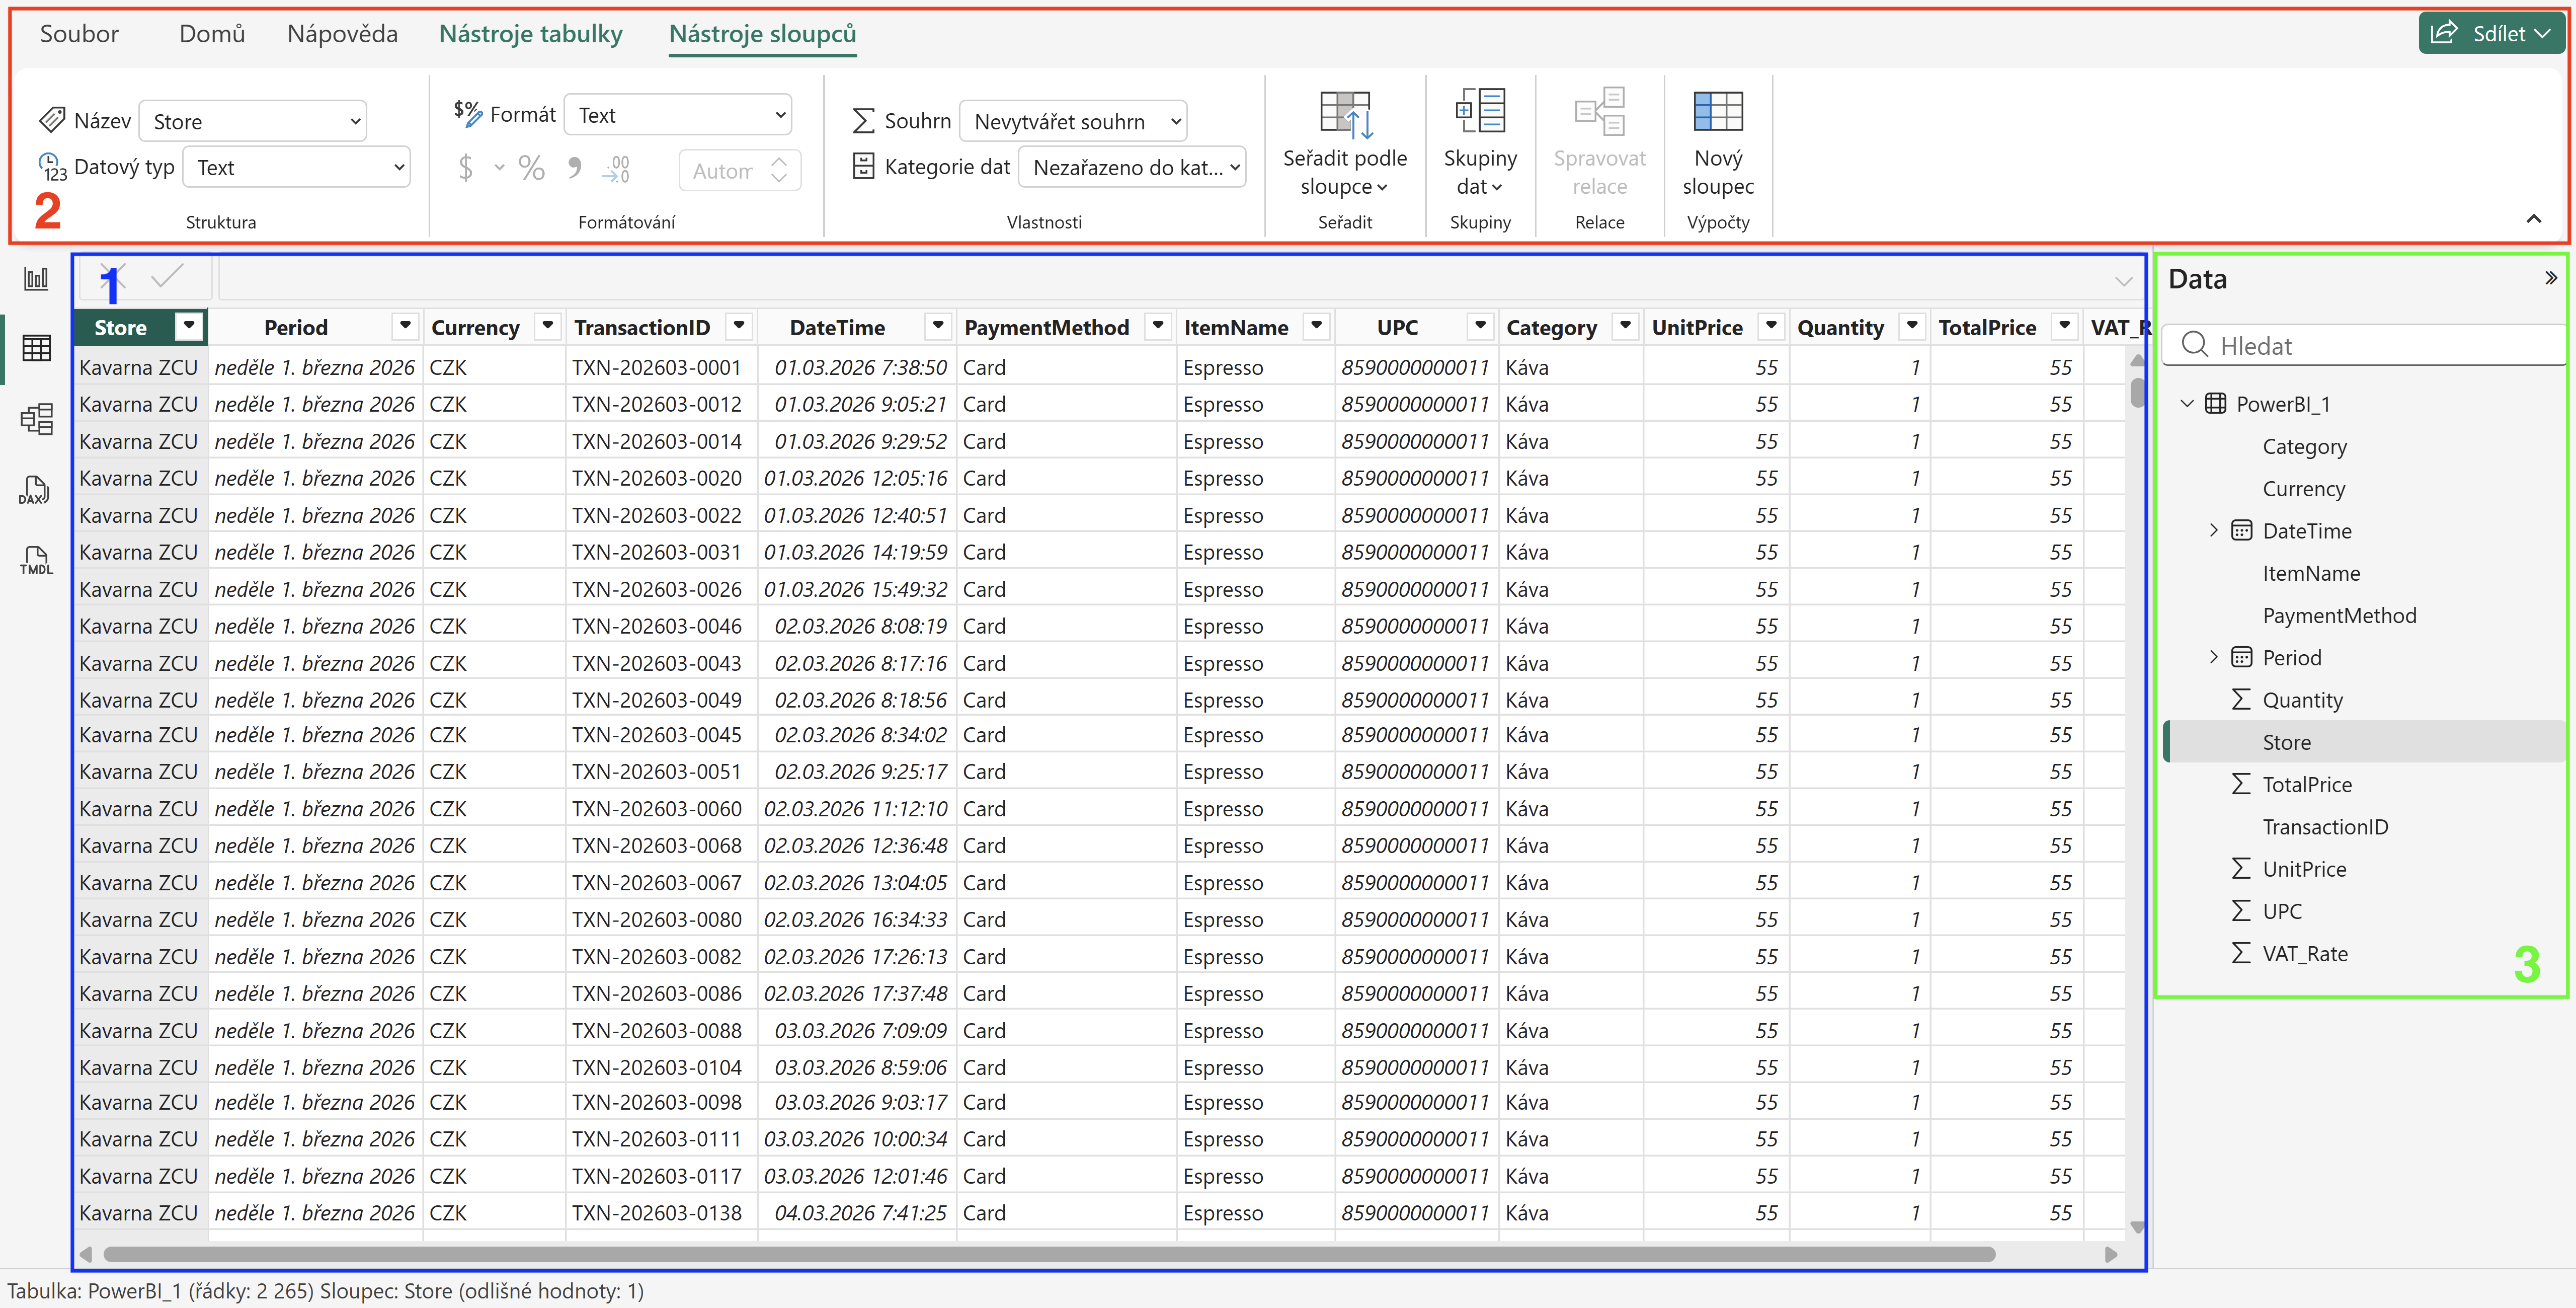Open the Formát dropdown showing Text

tap(678, 115)
